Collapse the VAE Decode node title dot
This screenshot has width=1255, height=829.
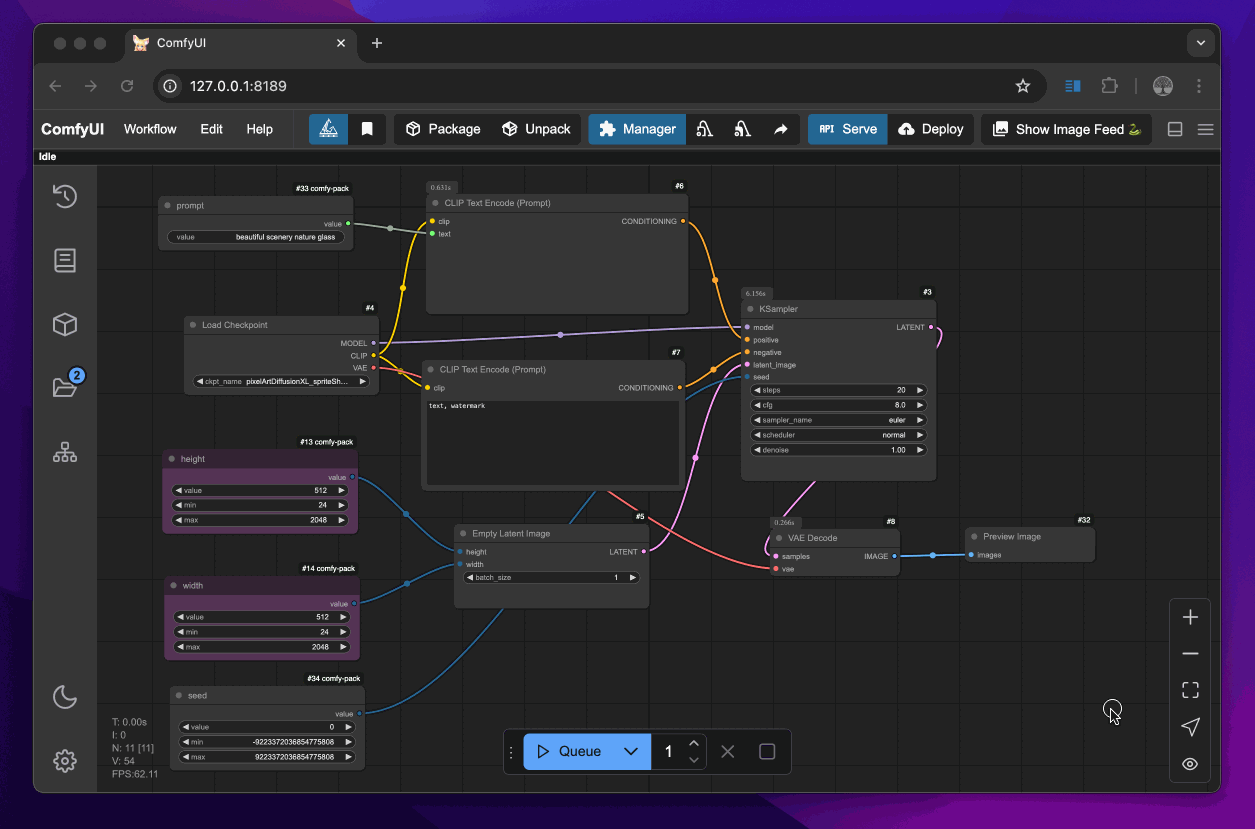pos(779,538)
